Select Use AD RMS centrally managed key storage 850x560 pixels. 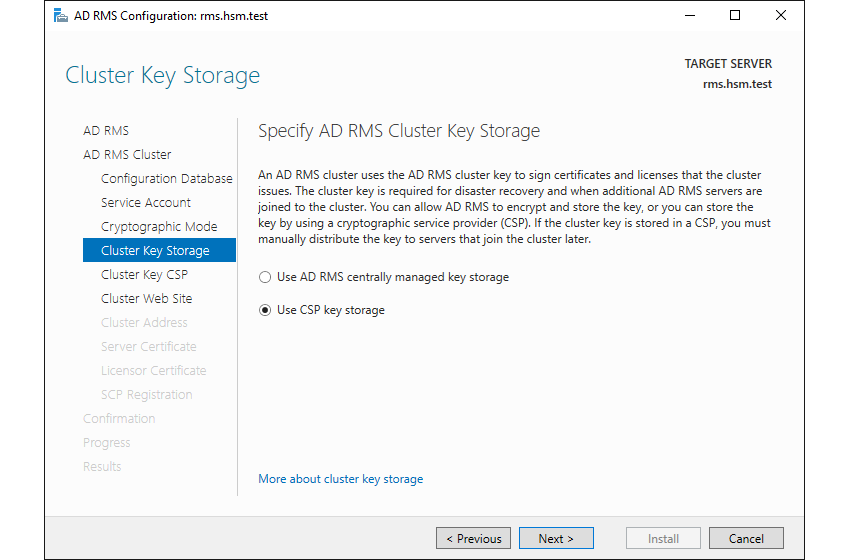click(x=384, y=277)
